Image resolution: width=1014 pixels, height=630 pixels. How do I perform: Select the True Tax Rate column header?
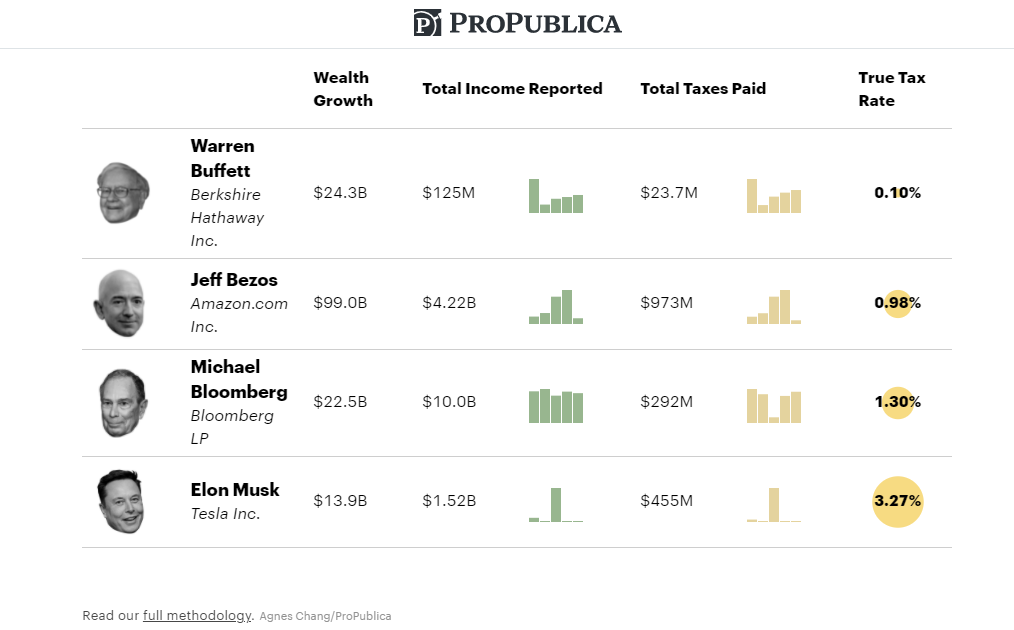point(891,89)
